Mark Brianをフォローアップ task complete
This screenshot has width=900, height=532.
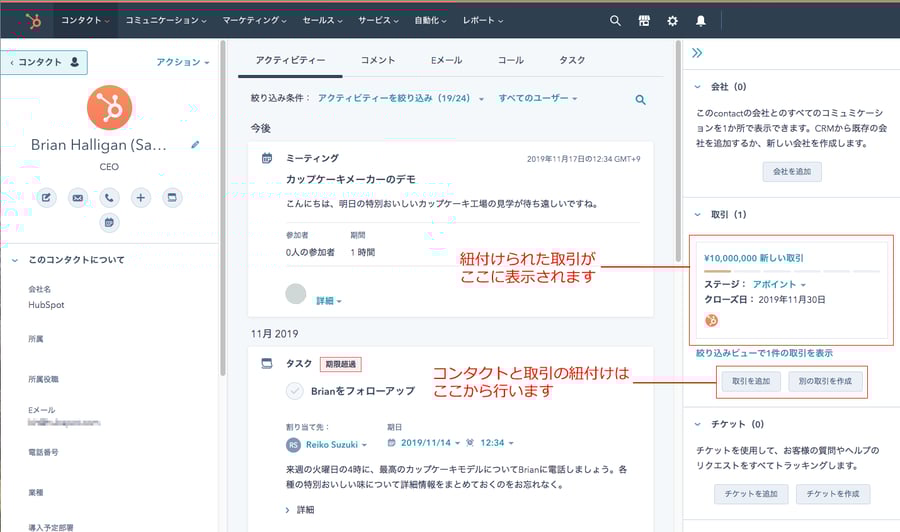294,391
